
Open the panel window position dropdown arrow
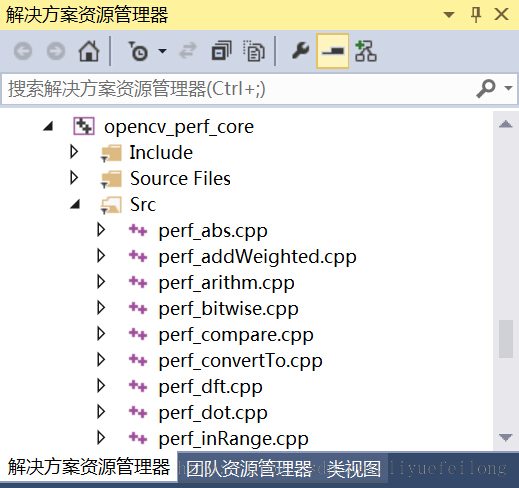449,15
